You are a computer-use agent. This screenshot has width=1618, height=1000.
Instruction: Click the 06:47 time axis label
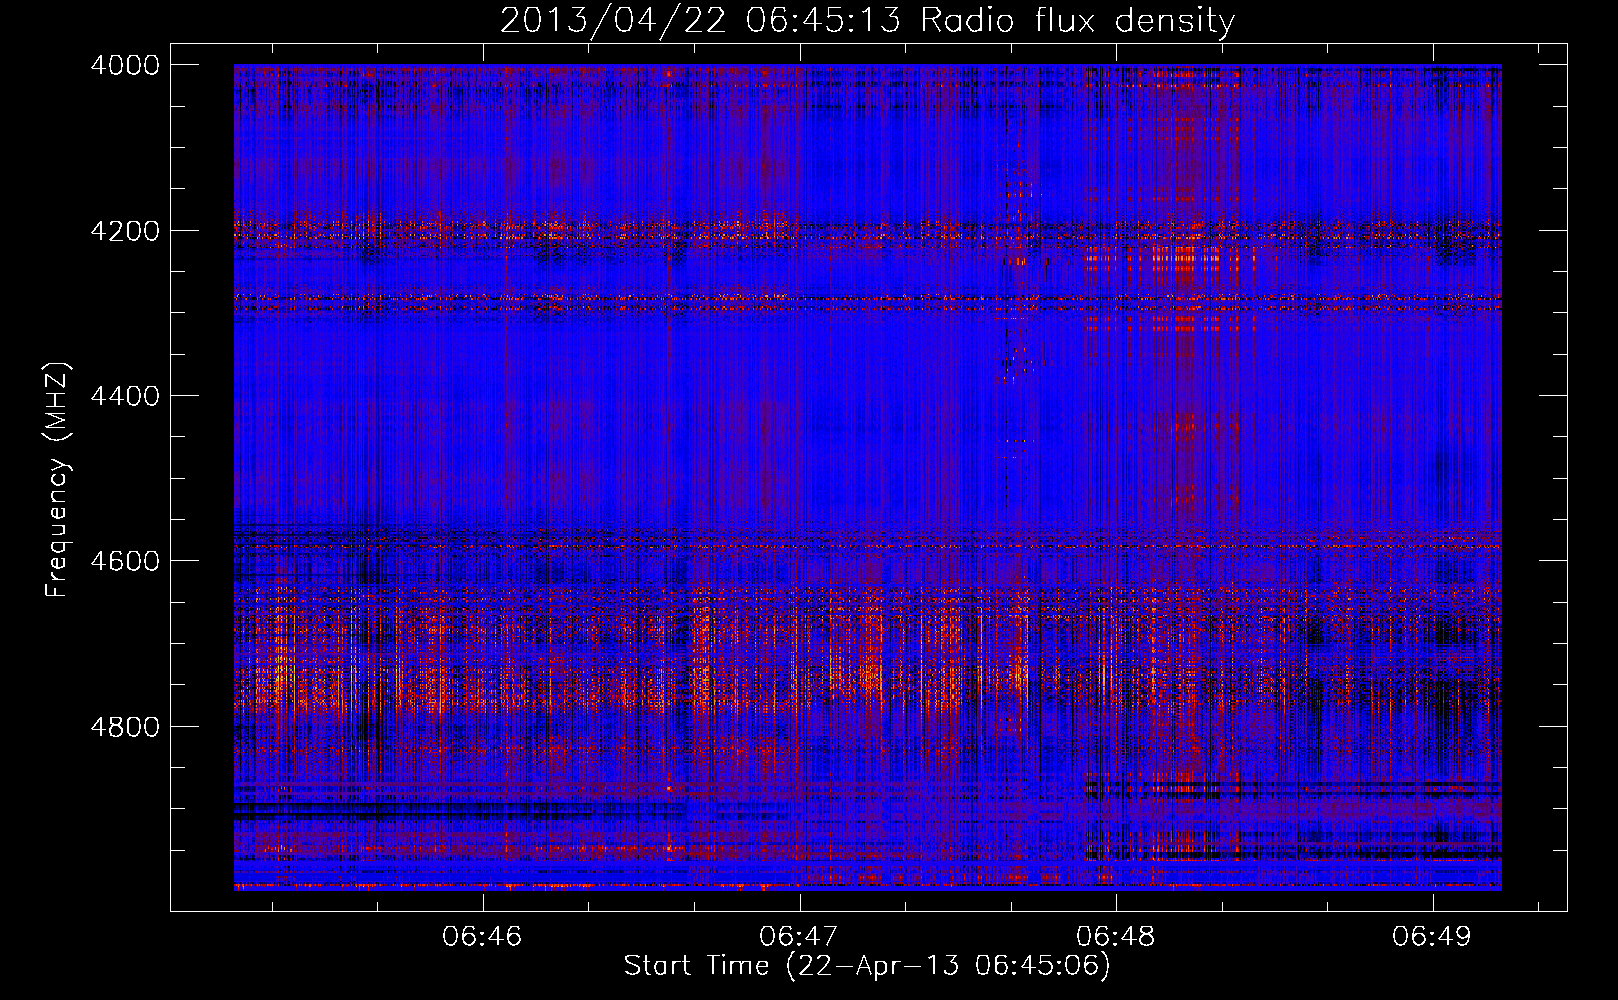point(798,937)
